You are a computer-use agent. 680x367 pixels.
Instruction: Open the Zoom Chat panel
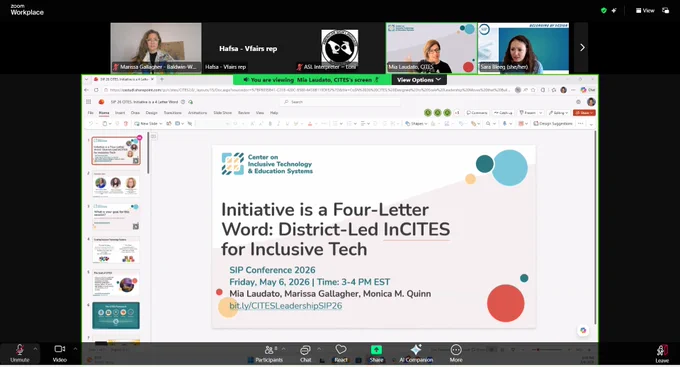pyautogui.click(x=305, y=353)
